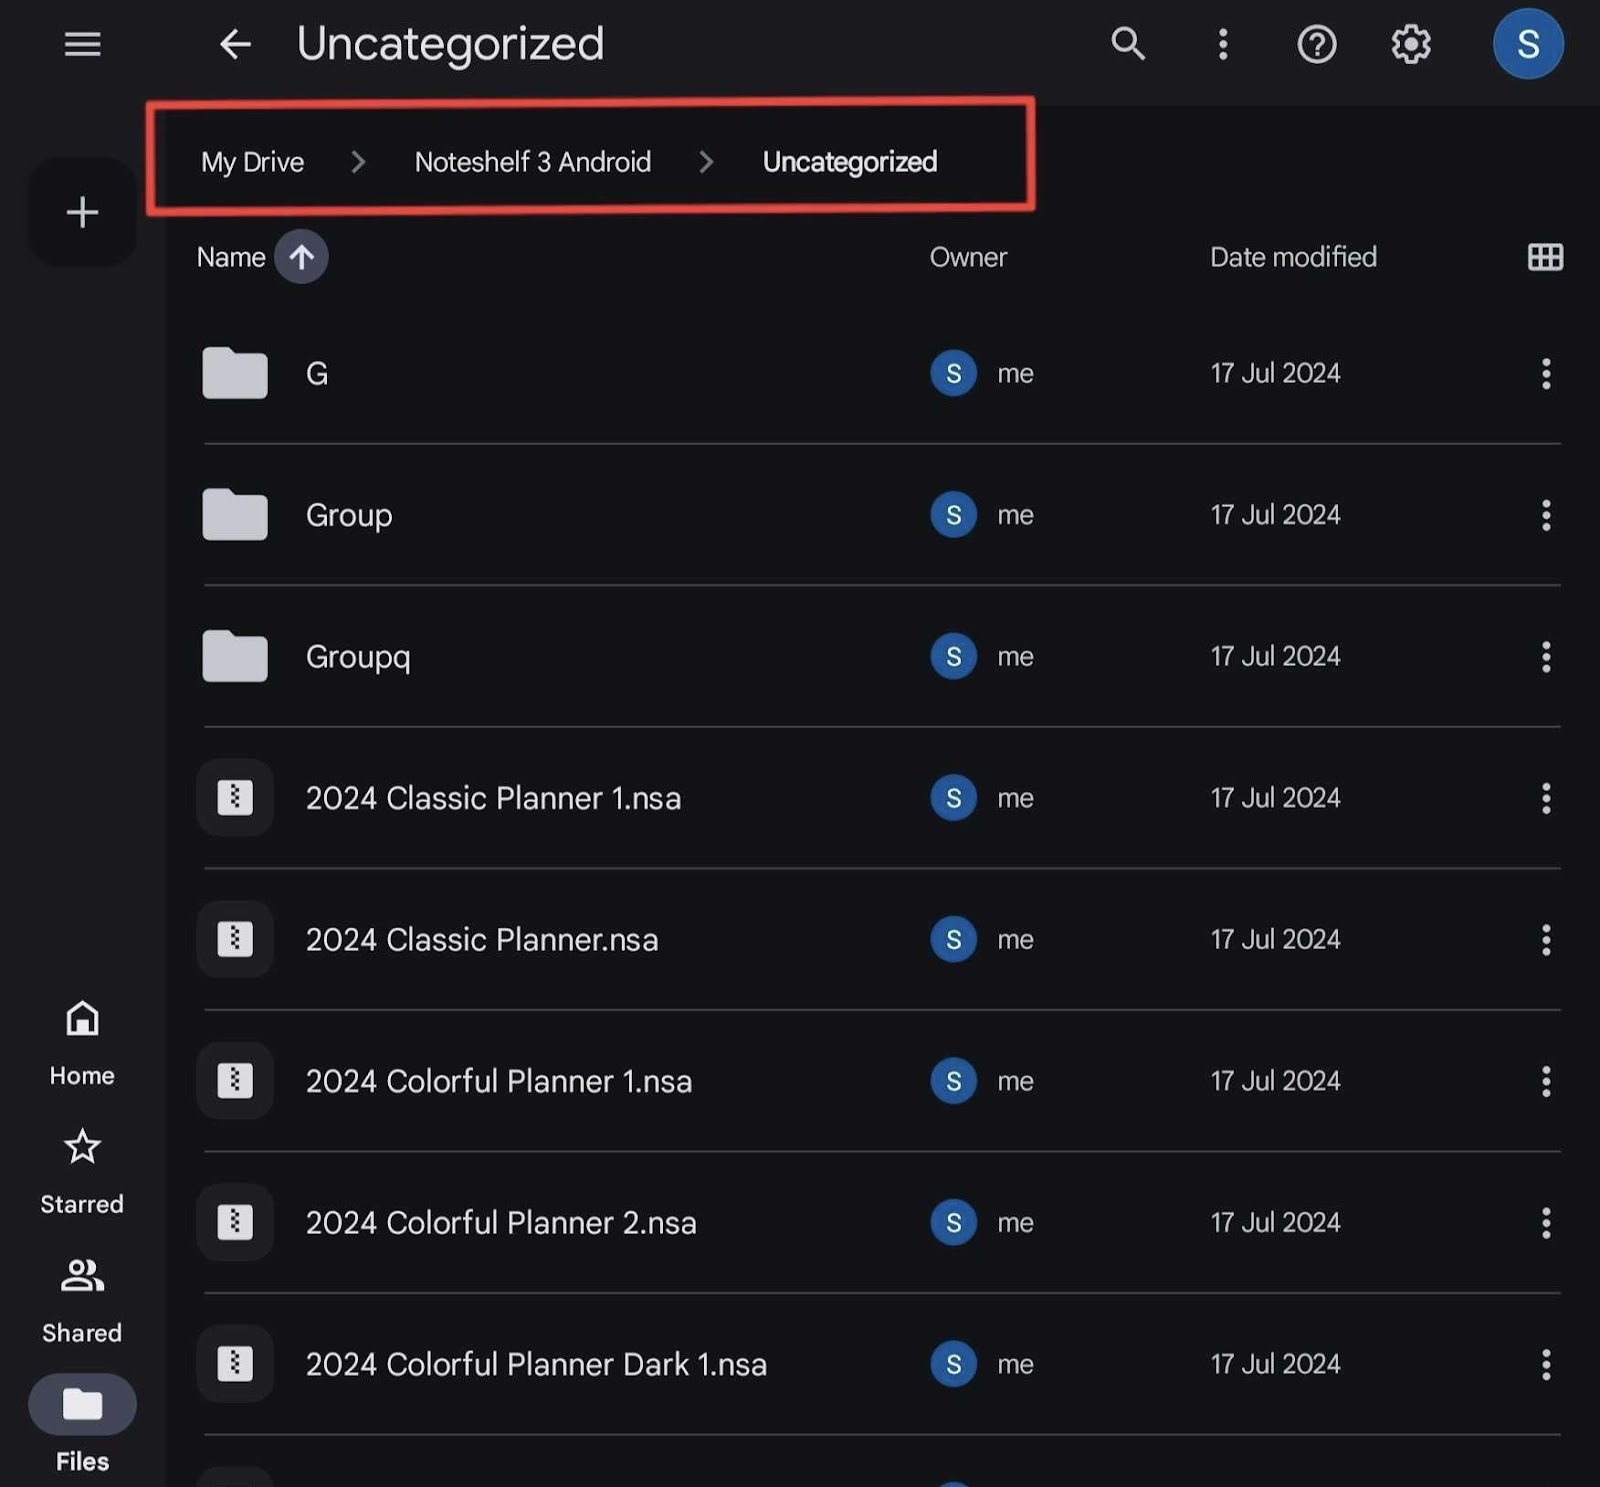Click the Uncategorized breadcrumb item
1600x1487 pixels.
click(849, 162)
